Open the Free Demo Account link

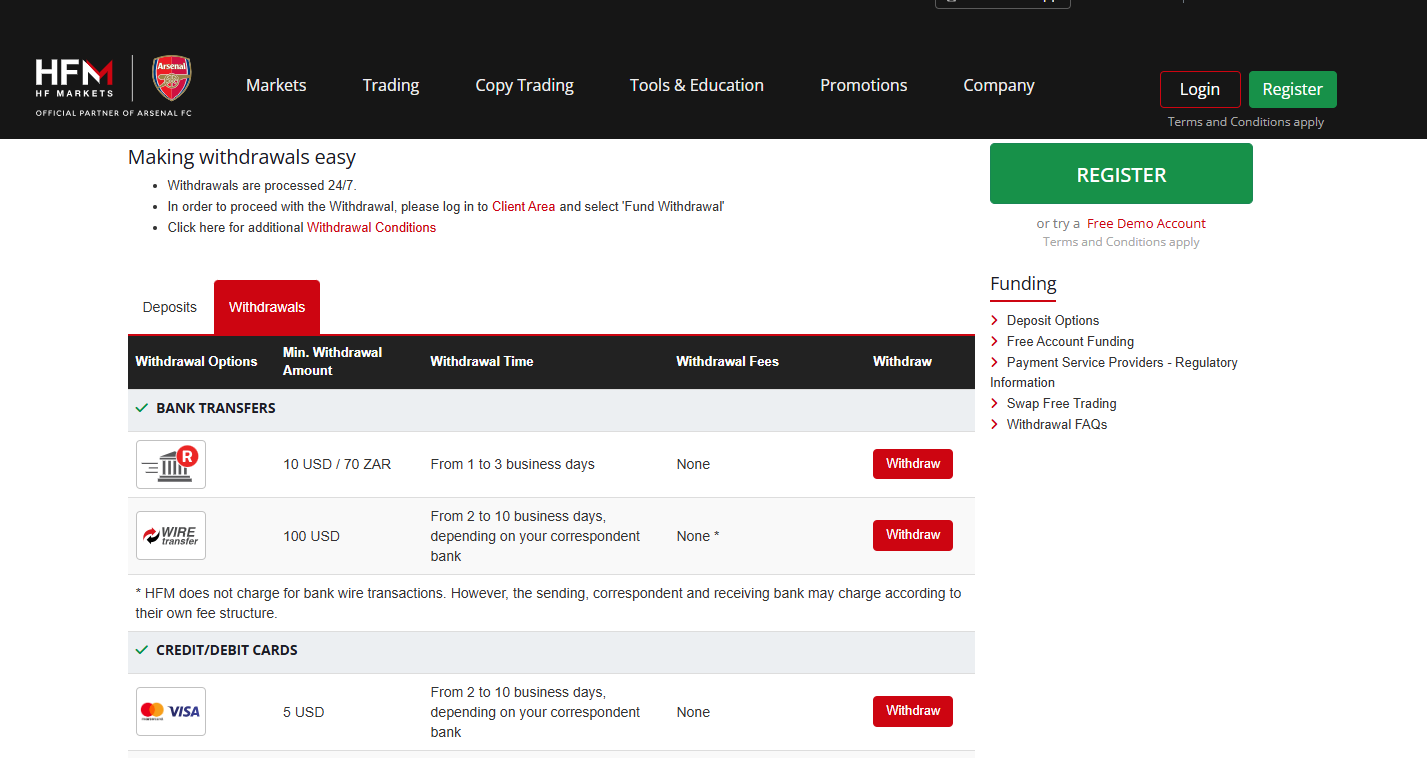tap(1146, 224)
